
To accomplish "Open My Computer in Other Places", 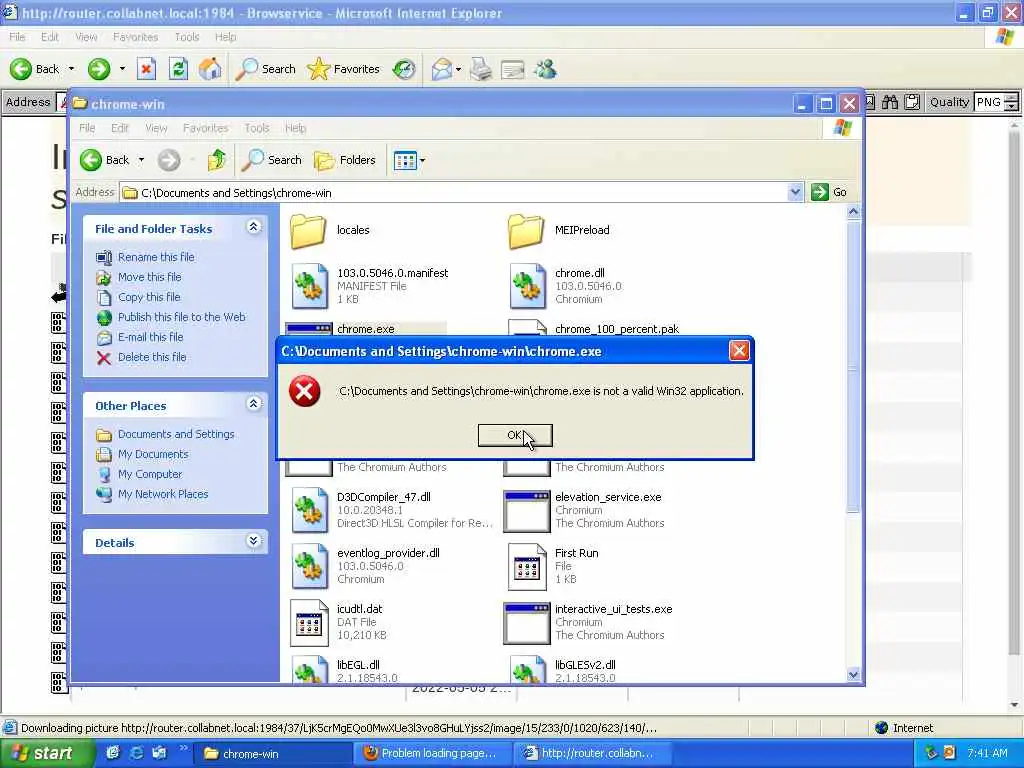I will tap(150, 474).
